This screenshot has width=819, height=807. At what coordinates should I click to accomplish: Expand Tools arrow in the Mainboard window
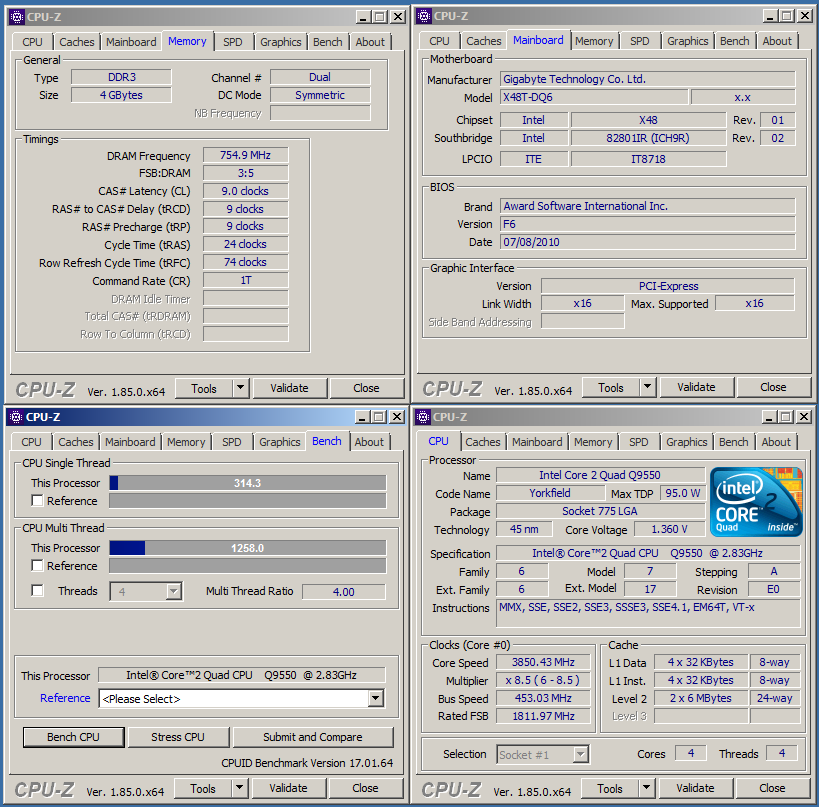[x=648, y=387]
